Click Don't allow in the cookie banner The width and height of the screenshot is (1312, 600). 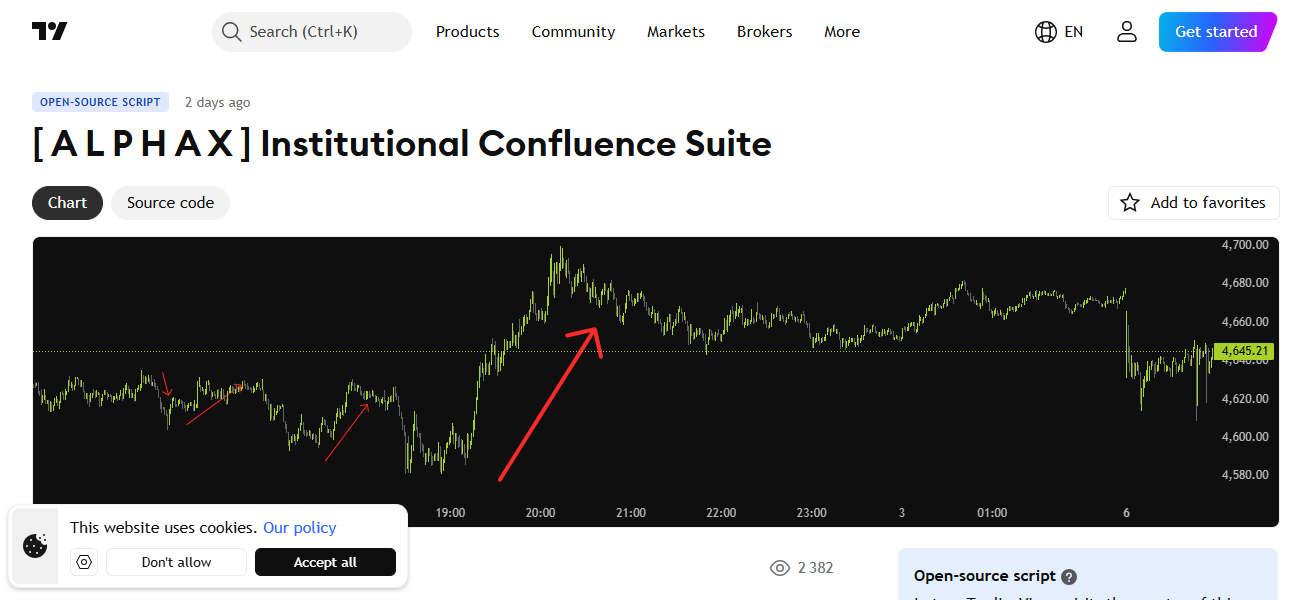176,561
